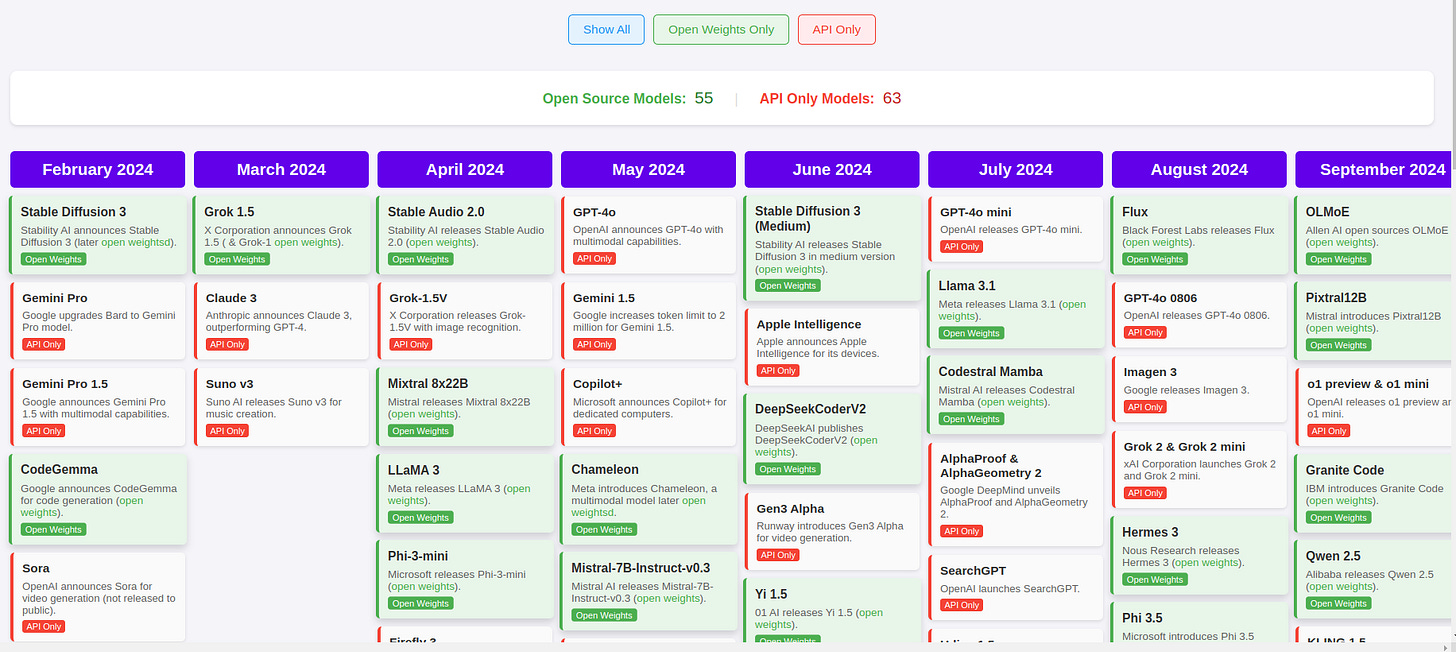Open the Claude 3 card title
Screen dimensions: 1456x652
tap(231, 298)
